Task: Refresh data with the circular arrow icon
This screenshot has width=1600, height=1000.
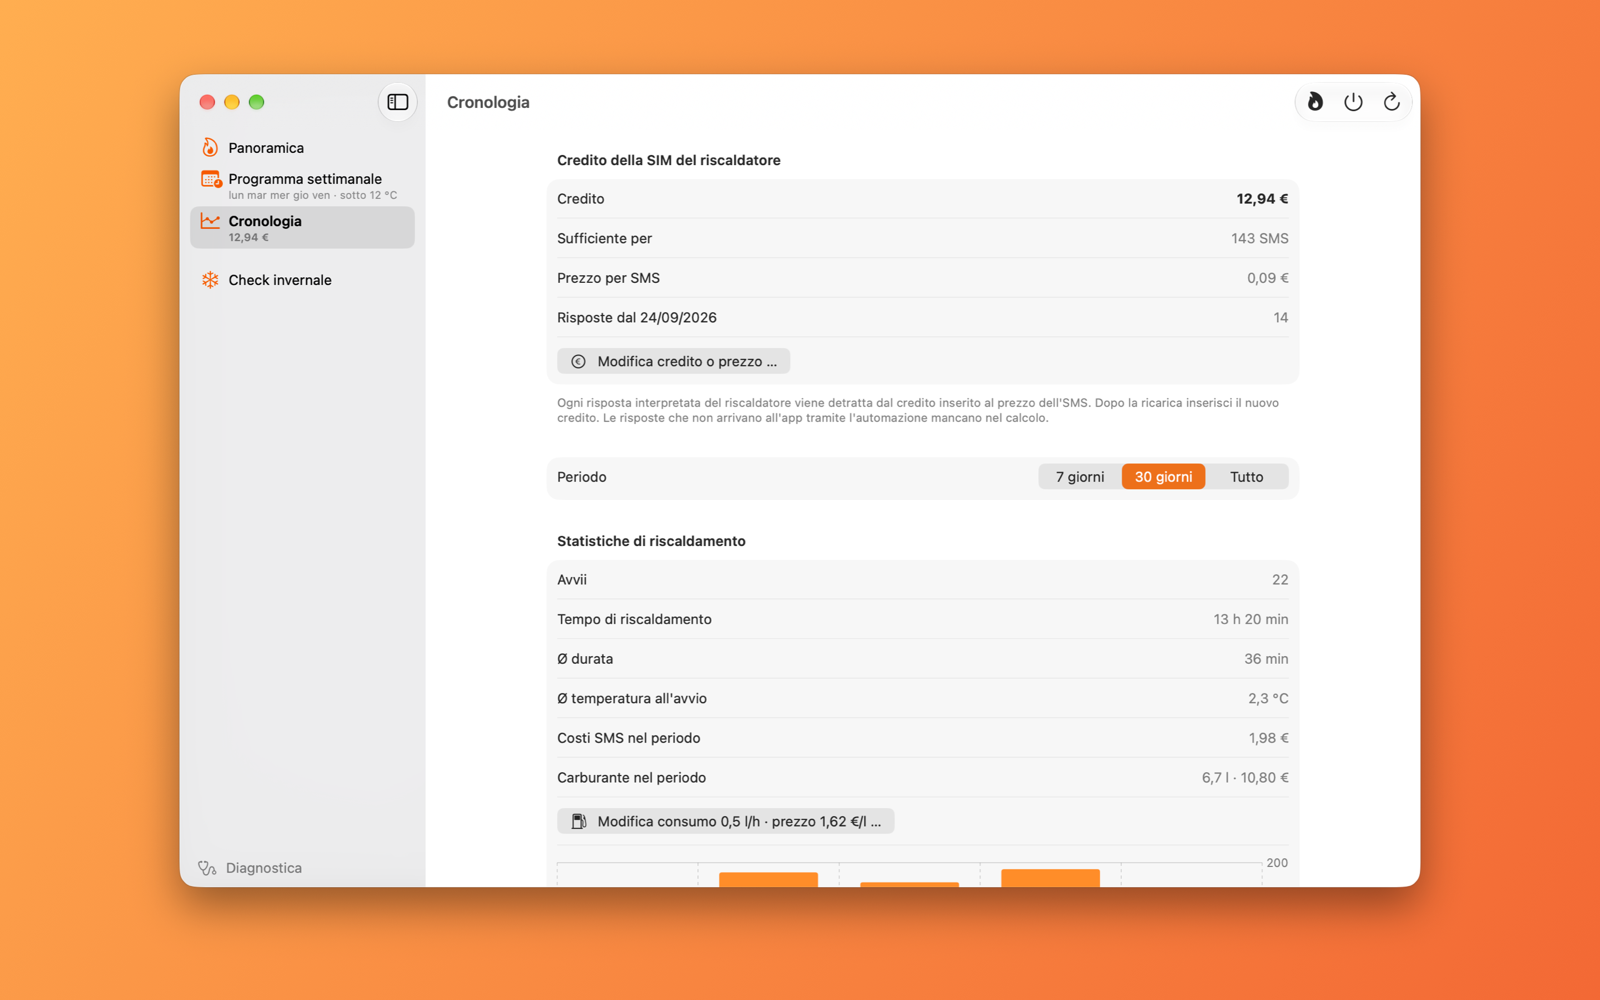Action: 1391,102
